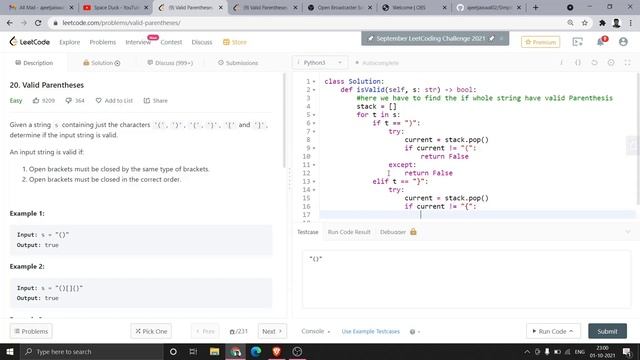
Task: Switch to Run Code Result tab
Action: tap(349, 232)
